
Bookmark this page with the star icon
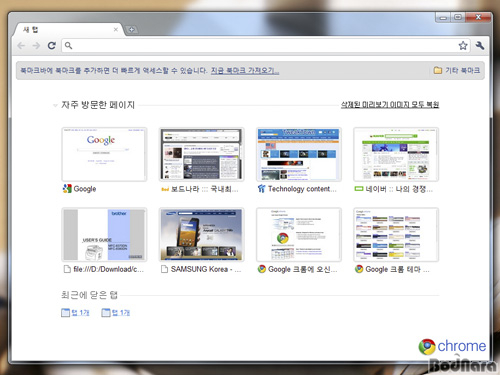click(x=463, y=45)
